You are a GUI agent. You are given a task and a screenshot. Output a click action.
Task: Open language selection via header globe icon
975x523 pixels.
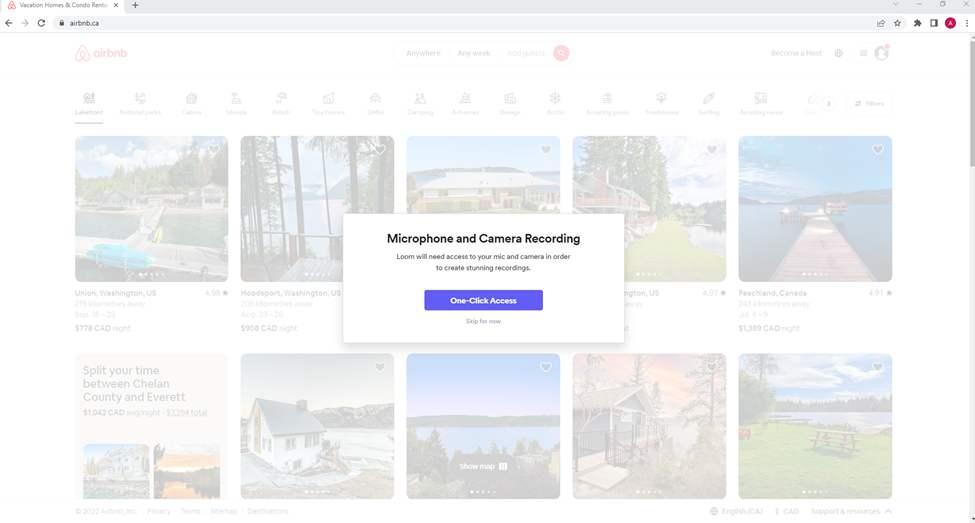[838, 53]
